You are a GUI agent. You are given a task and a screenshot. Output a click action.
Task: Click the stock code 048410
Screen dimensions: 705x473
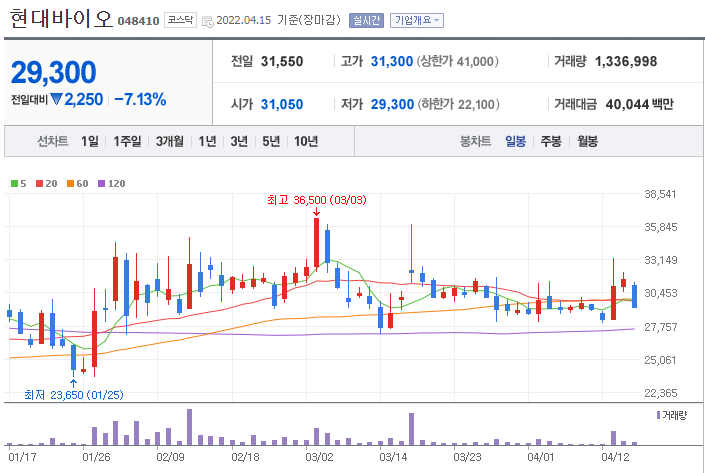[138, 21]
